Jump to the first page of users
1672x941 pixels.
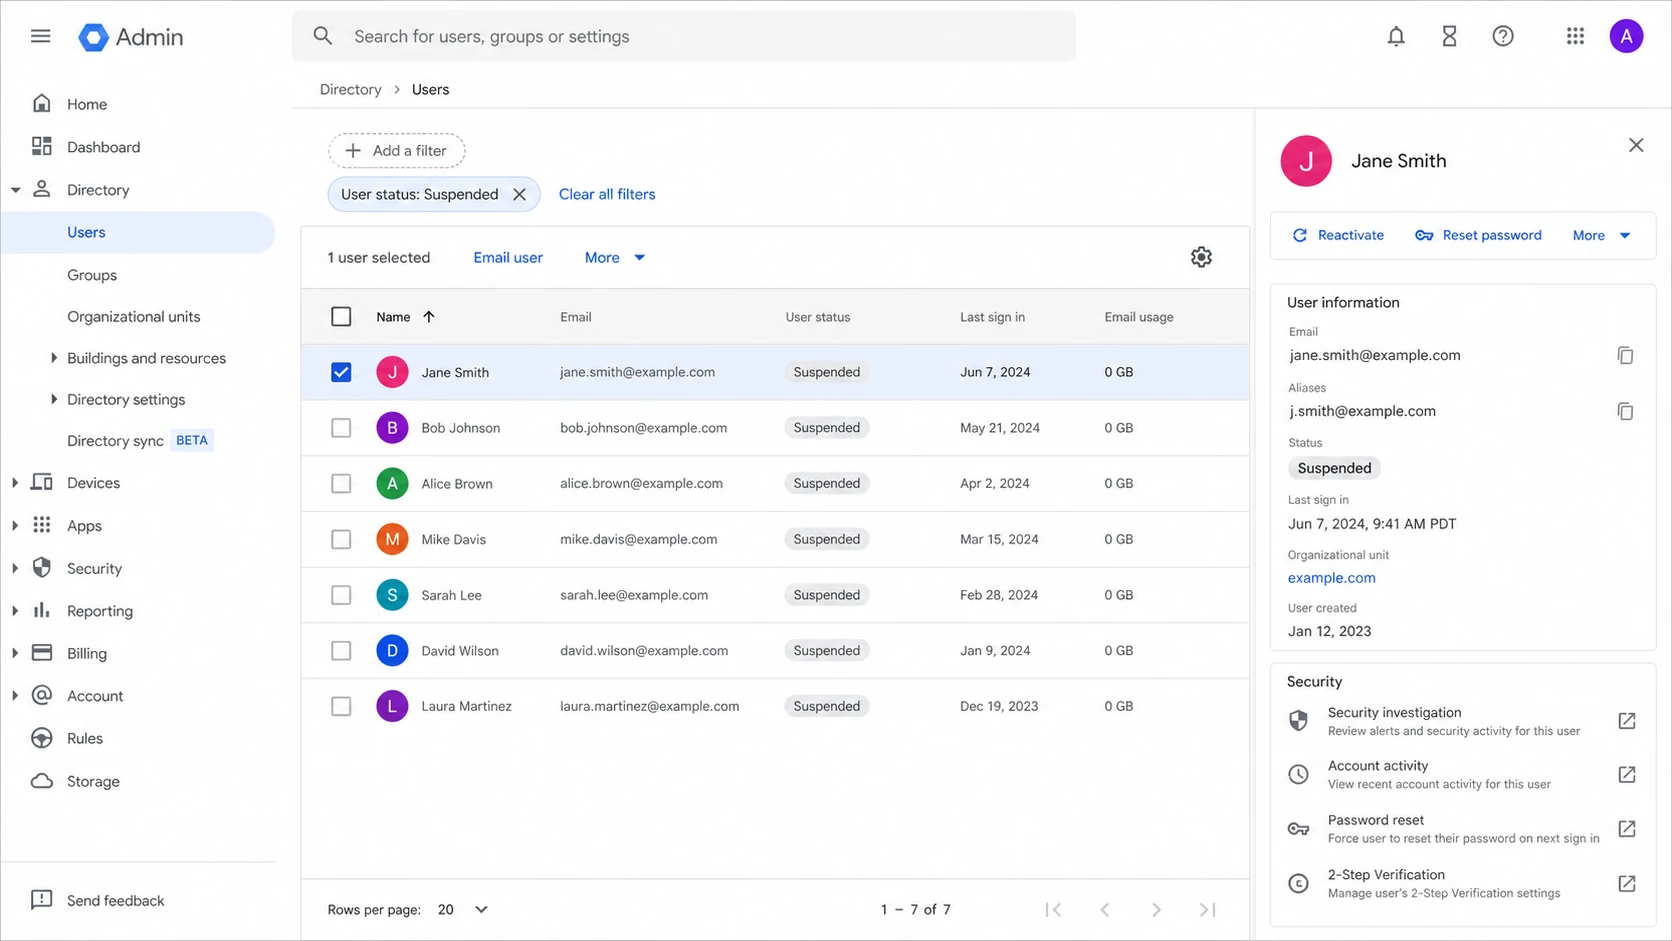1053,909
